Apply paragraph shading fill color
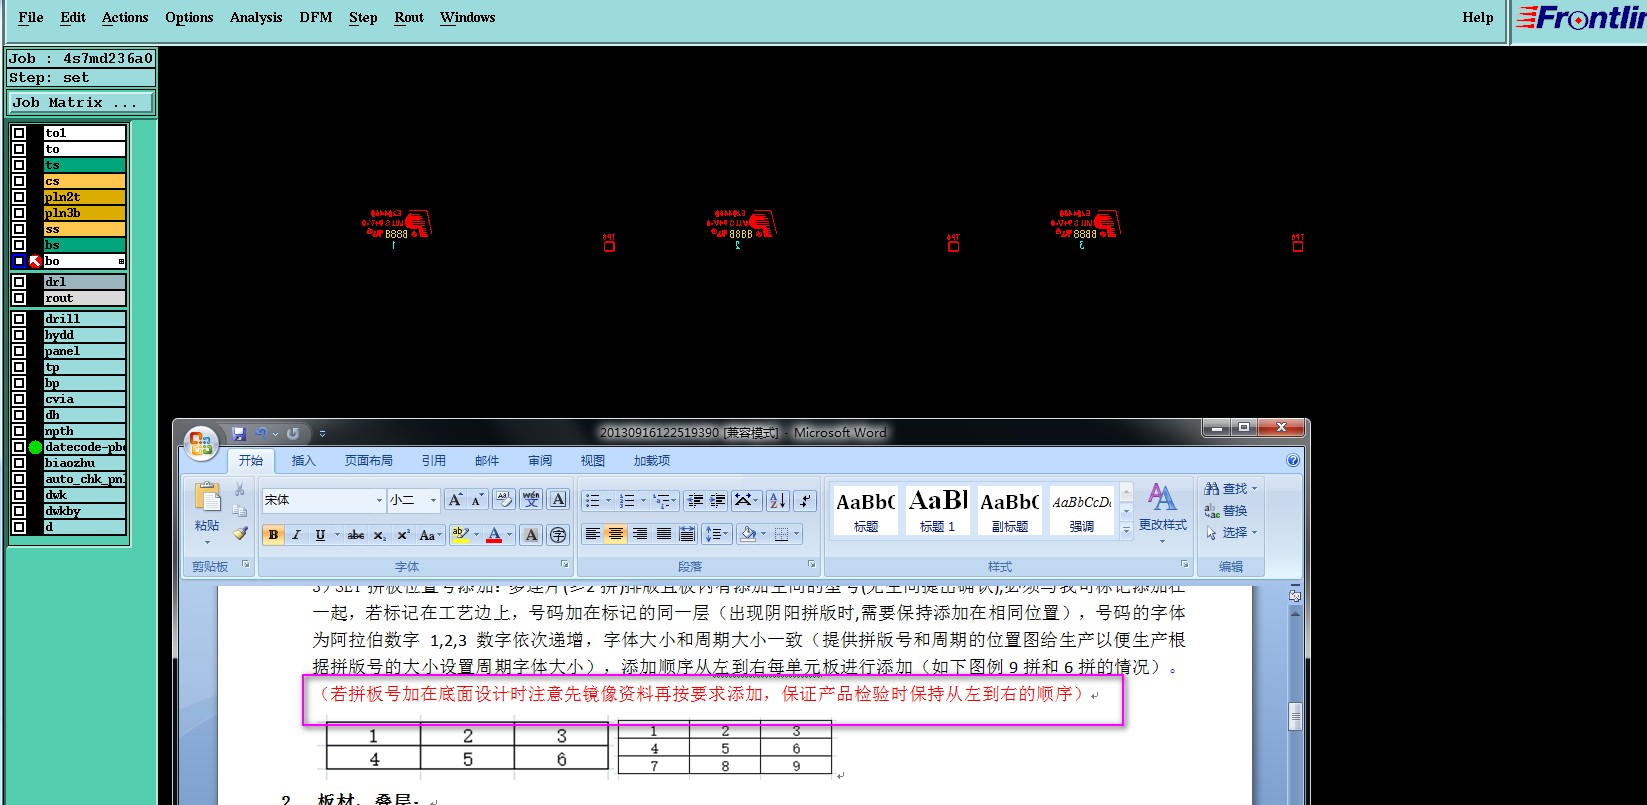 point(748,534)
